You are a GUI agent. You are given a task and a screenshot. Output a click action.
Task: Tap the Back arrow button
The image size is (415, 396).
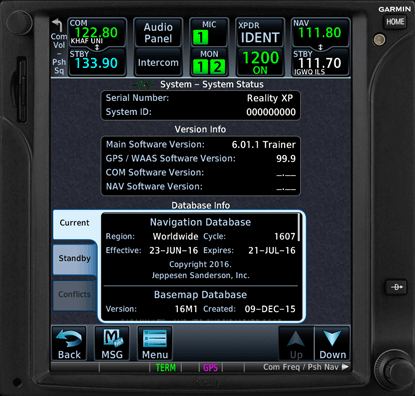coord(69,343)
